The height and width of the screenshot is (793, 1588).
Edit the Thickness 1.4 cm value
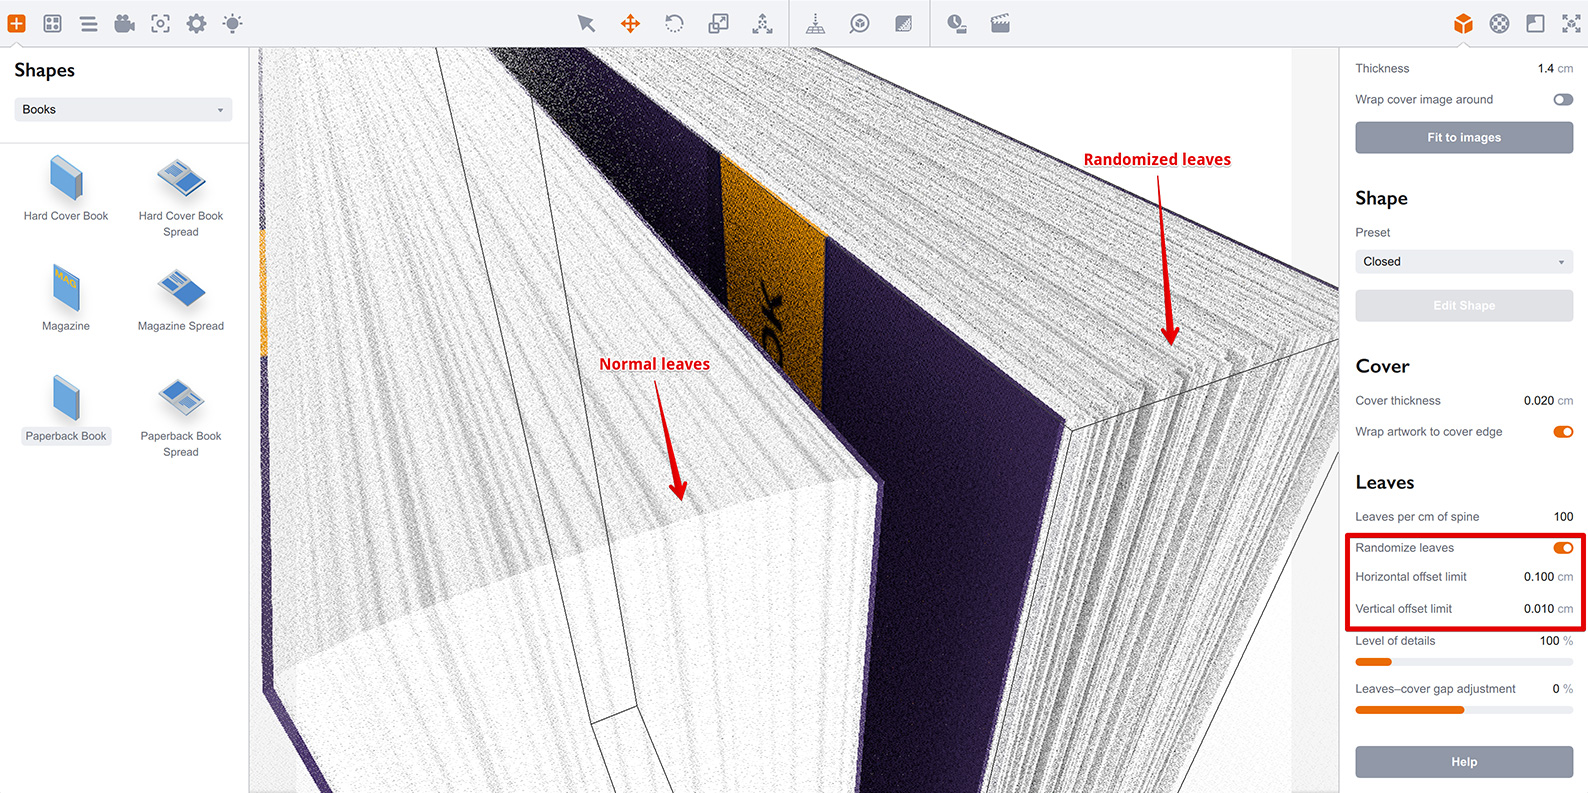tap(1545, 68)
